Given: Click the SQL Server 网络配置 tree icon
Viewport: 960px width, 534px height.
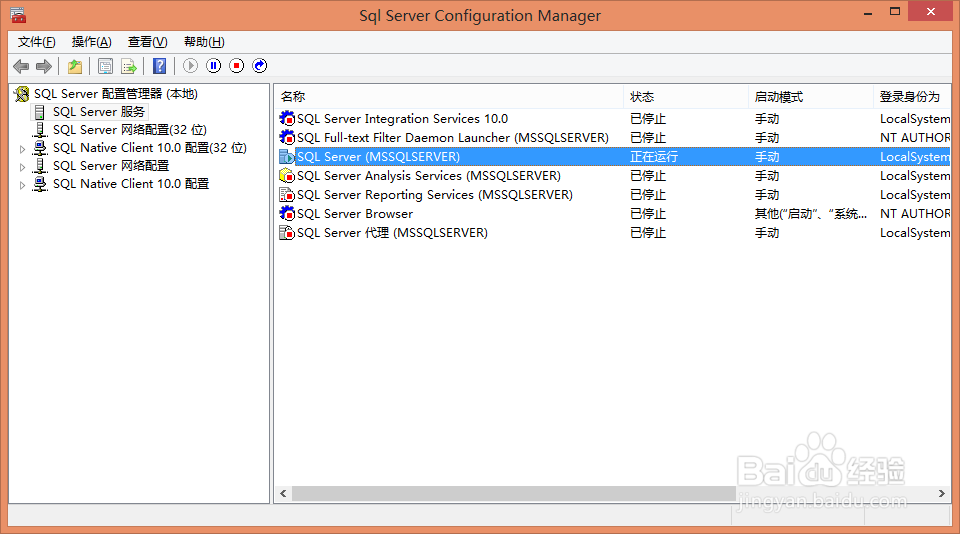Looking at the screenshot, I should coord(40,165).
